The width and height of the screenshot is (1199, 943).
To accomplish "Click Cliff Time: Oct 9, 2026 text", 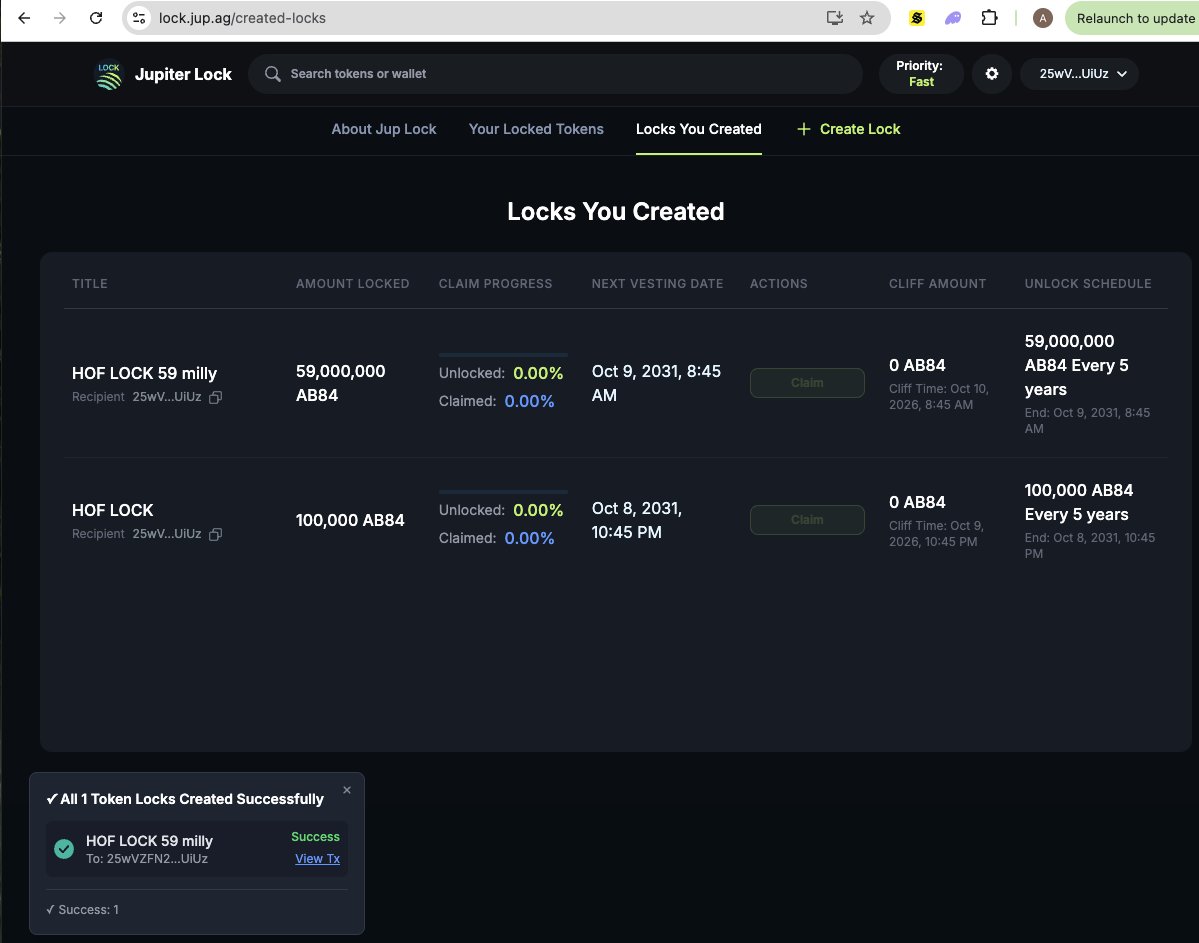I will (937, 534).
